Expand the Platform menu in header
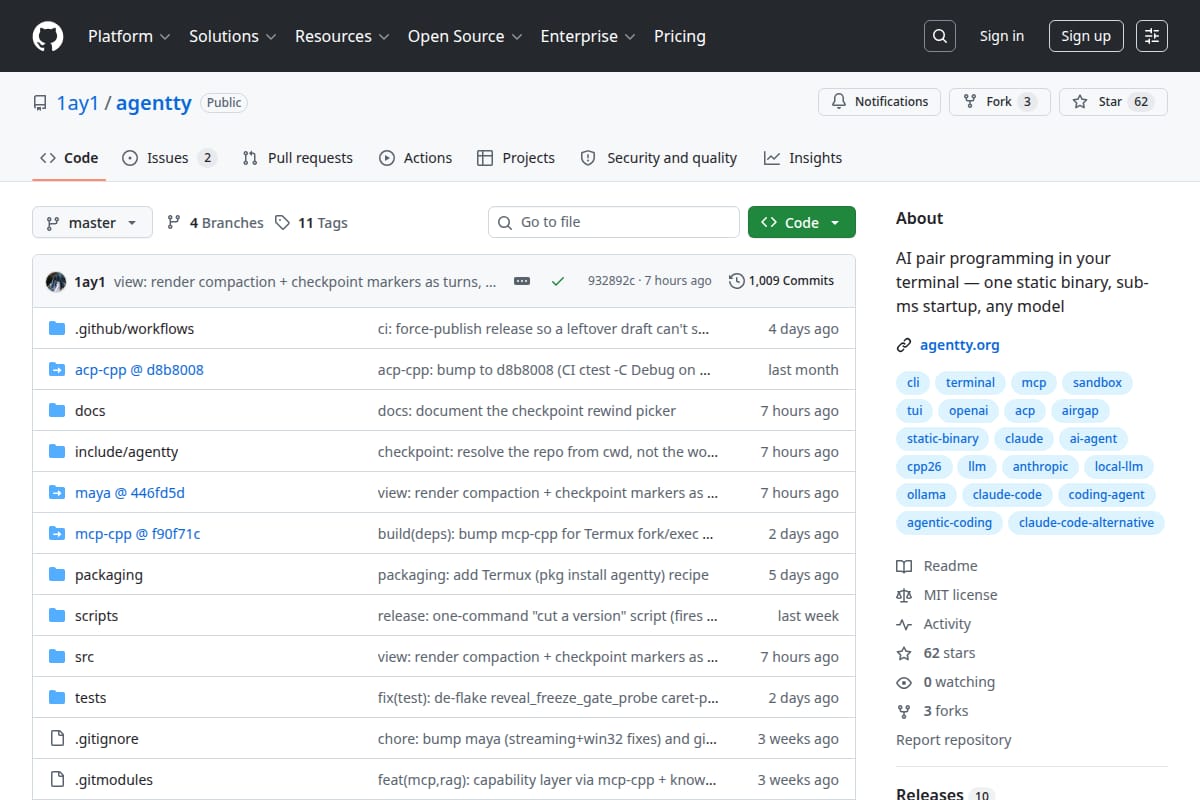Screen dimensions: 1200x800 (128, 36)
